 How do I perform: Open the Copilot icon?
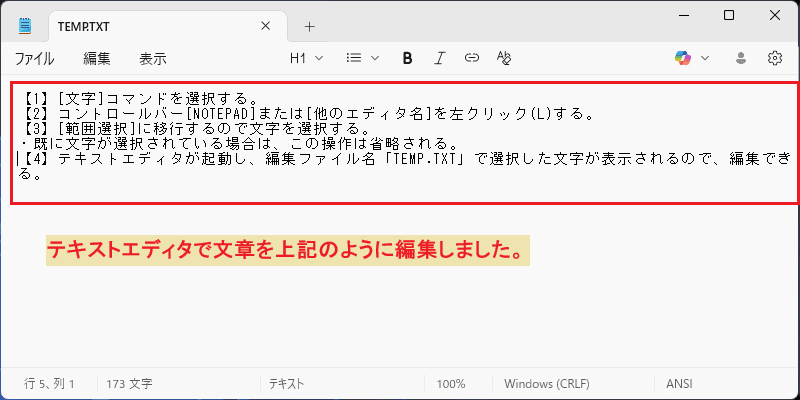[x=683, y=58]
